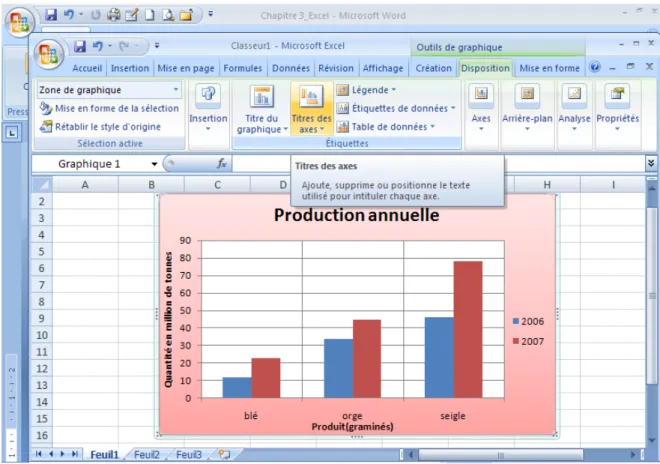
Task: Switch to the Mise en forme tab
Action: coord(549,68)
